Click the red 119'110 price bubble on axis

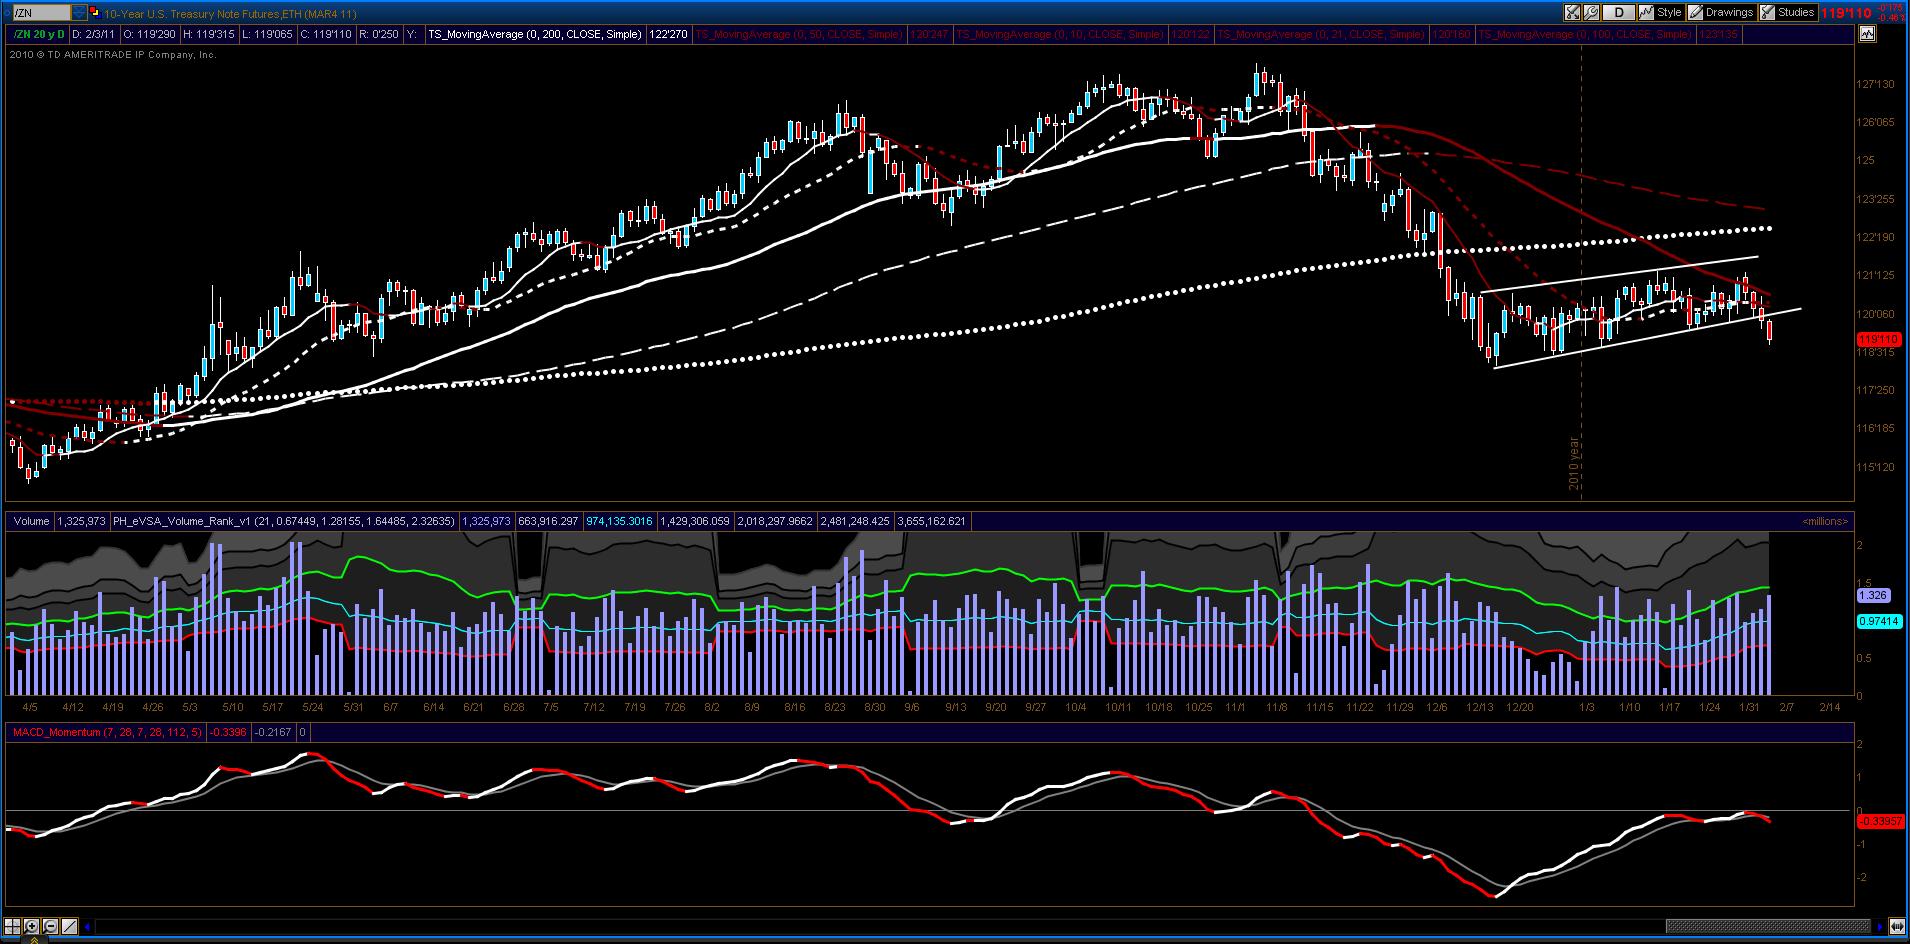tap(1877, 340)
